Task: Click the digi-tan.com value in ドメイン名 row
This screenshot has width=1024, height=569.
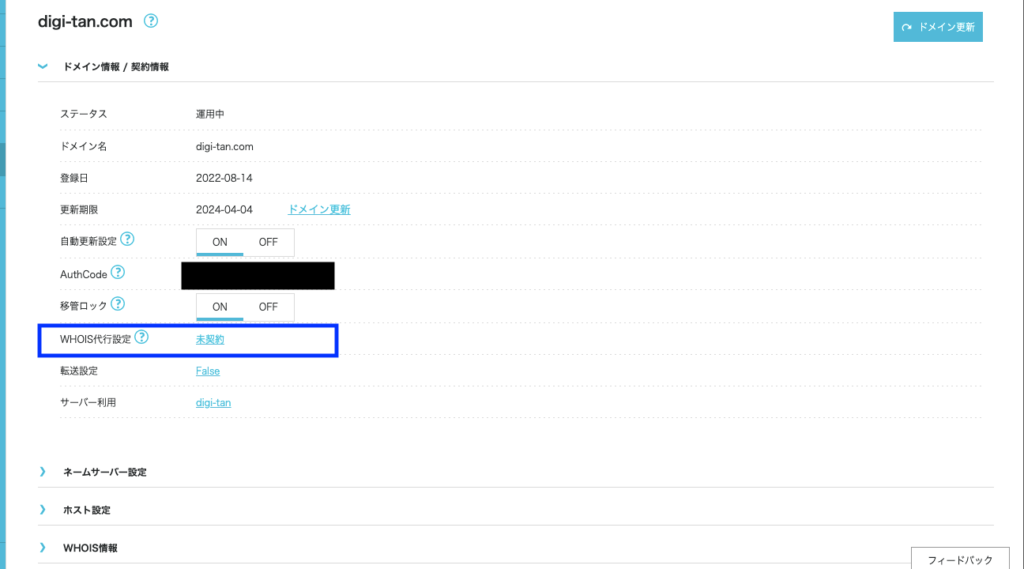Action: click(225, 147)
